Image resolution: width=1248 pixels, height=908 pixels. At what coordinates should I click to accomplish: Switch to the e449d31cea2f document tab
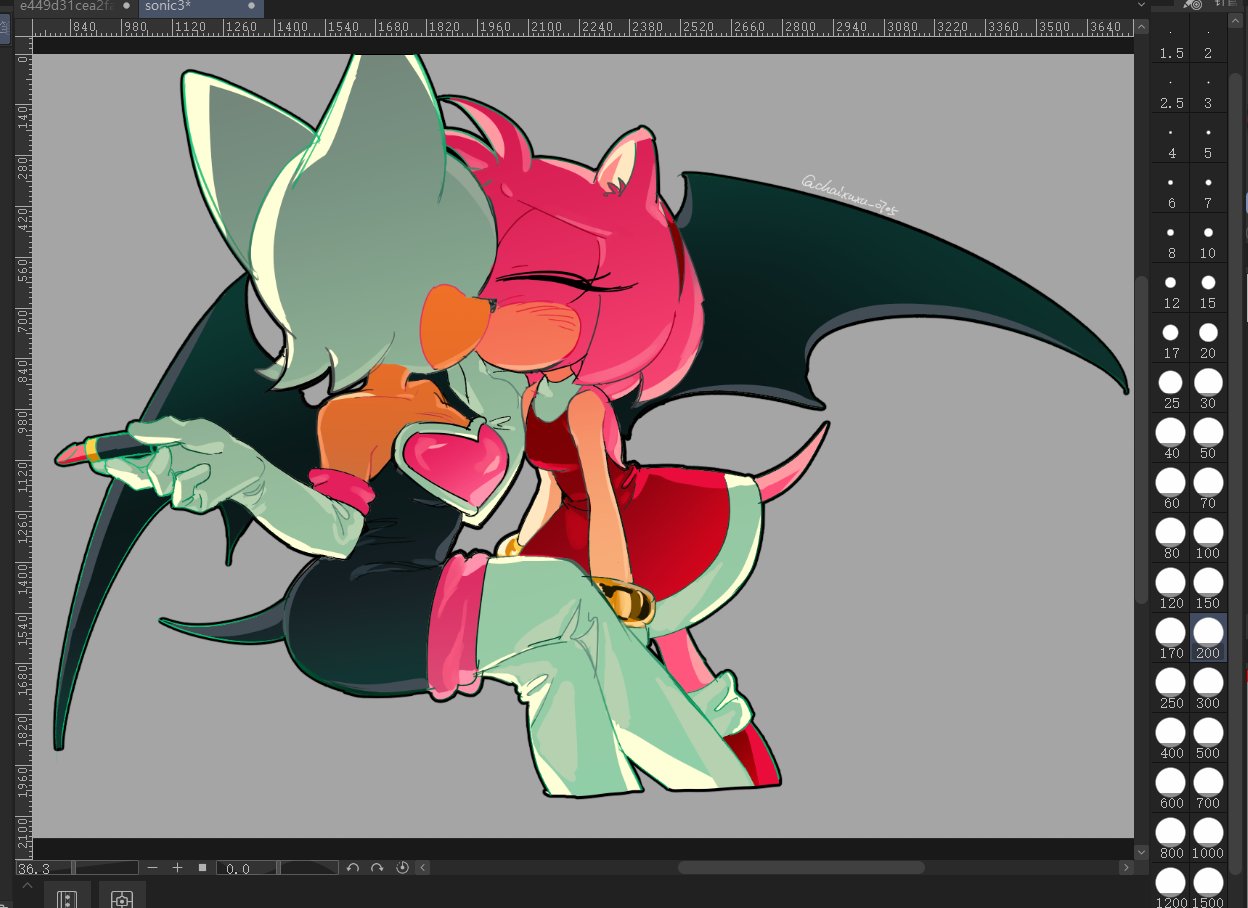[x=75, y=7]
